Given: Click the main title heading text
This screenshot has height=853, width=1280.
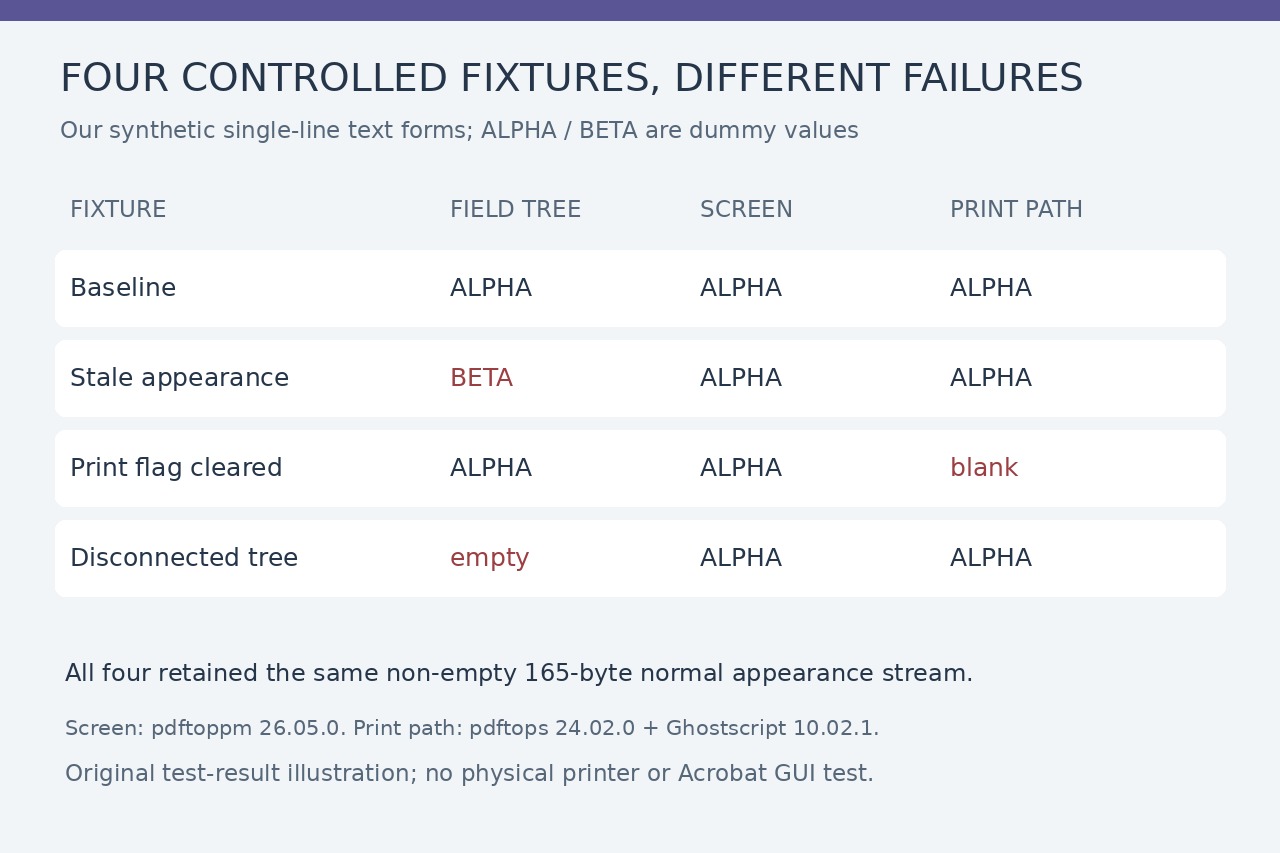Looking at the screenshot, I should coord(571,79).
